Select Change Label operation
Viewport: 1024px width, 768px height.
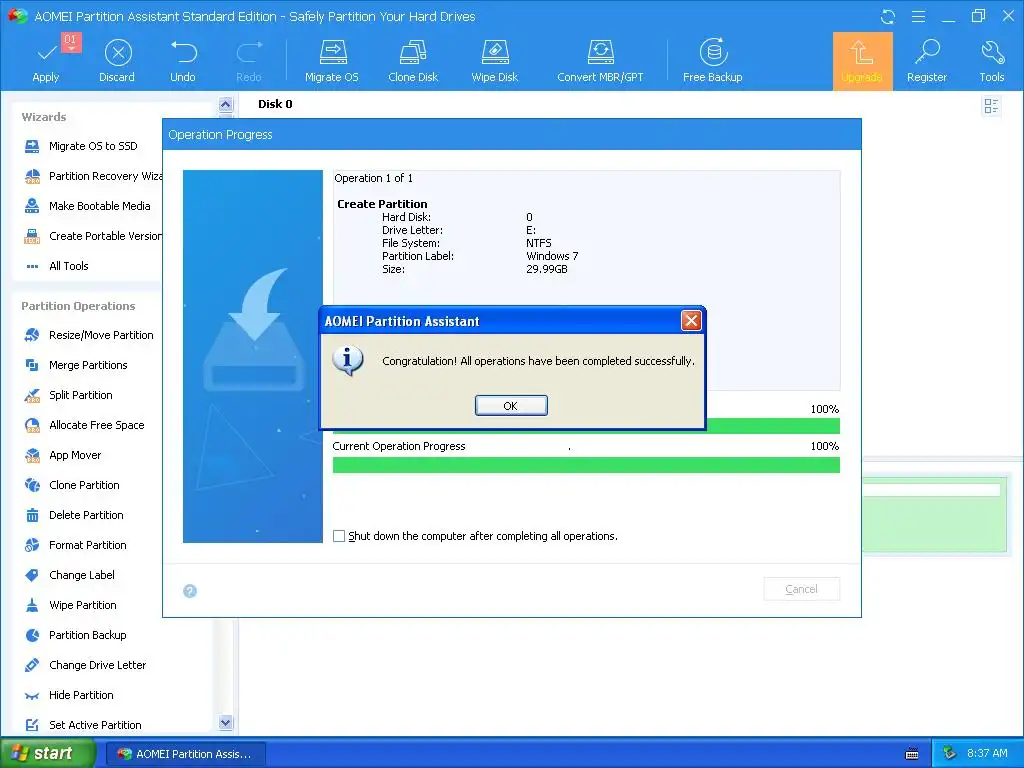point(69,575)
